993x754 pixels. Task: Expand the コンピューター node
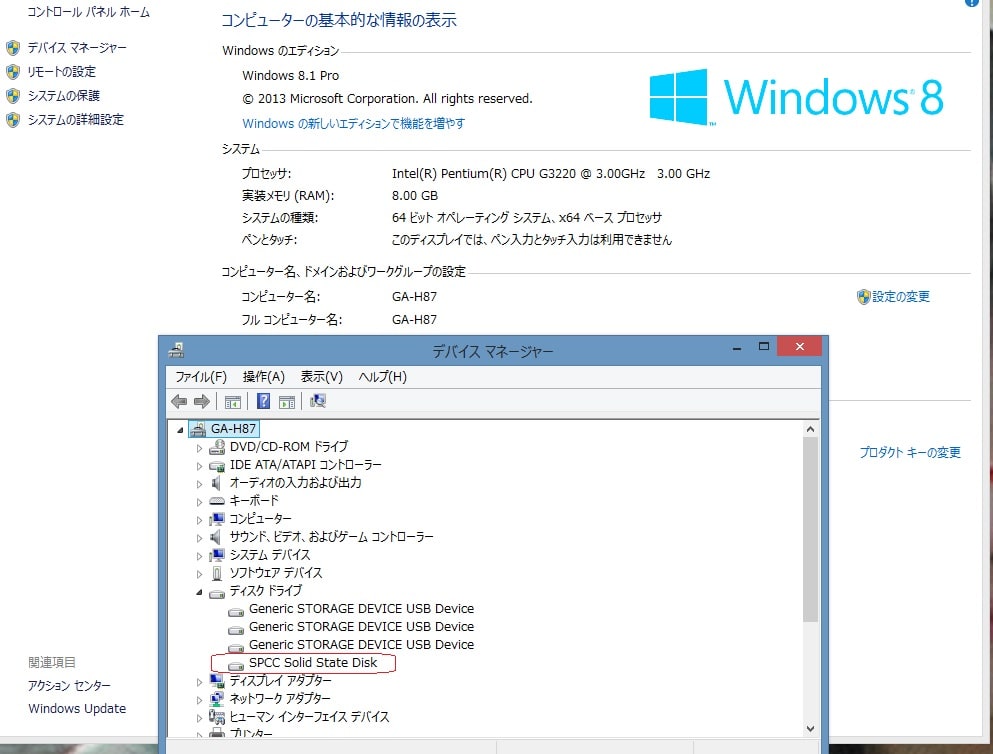coord(199,520)
